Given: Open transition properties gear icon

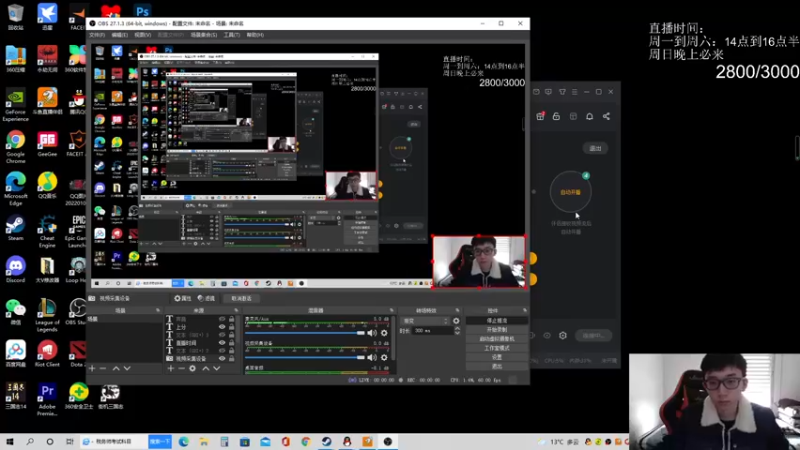Looking at the screenshot, I should [x=456, y=321].
